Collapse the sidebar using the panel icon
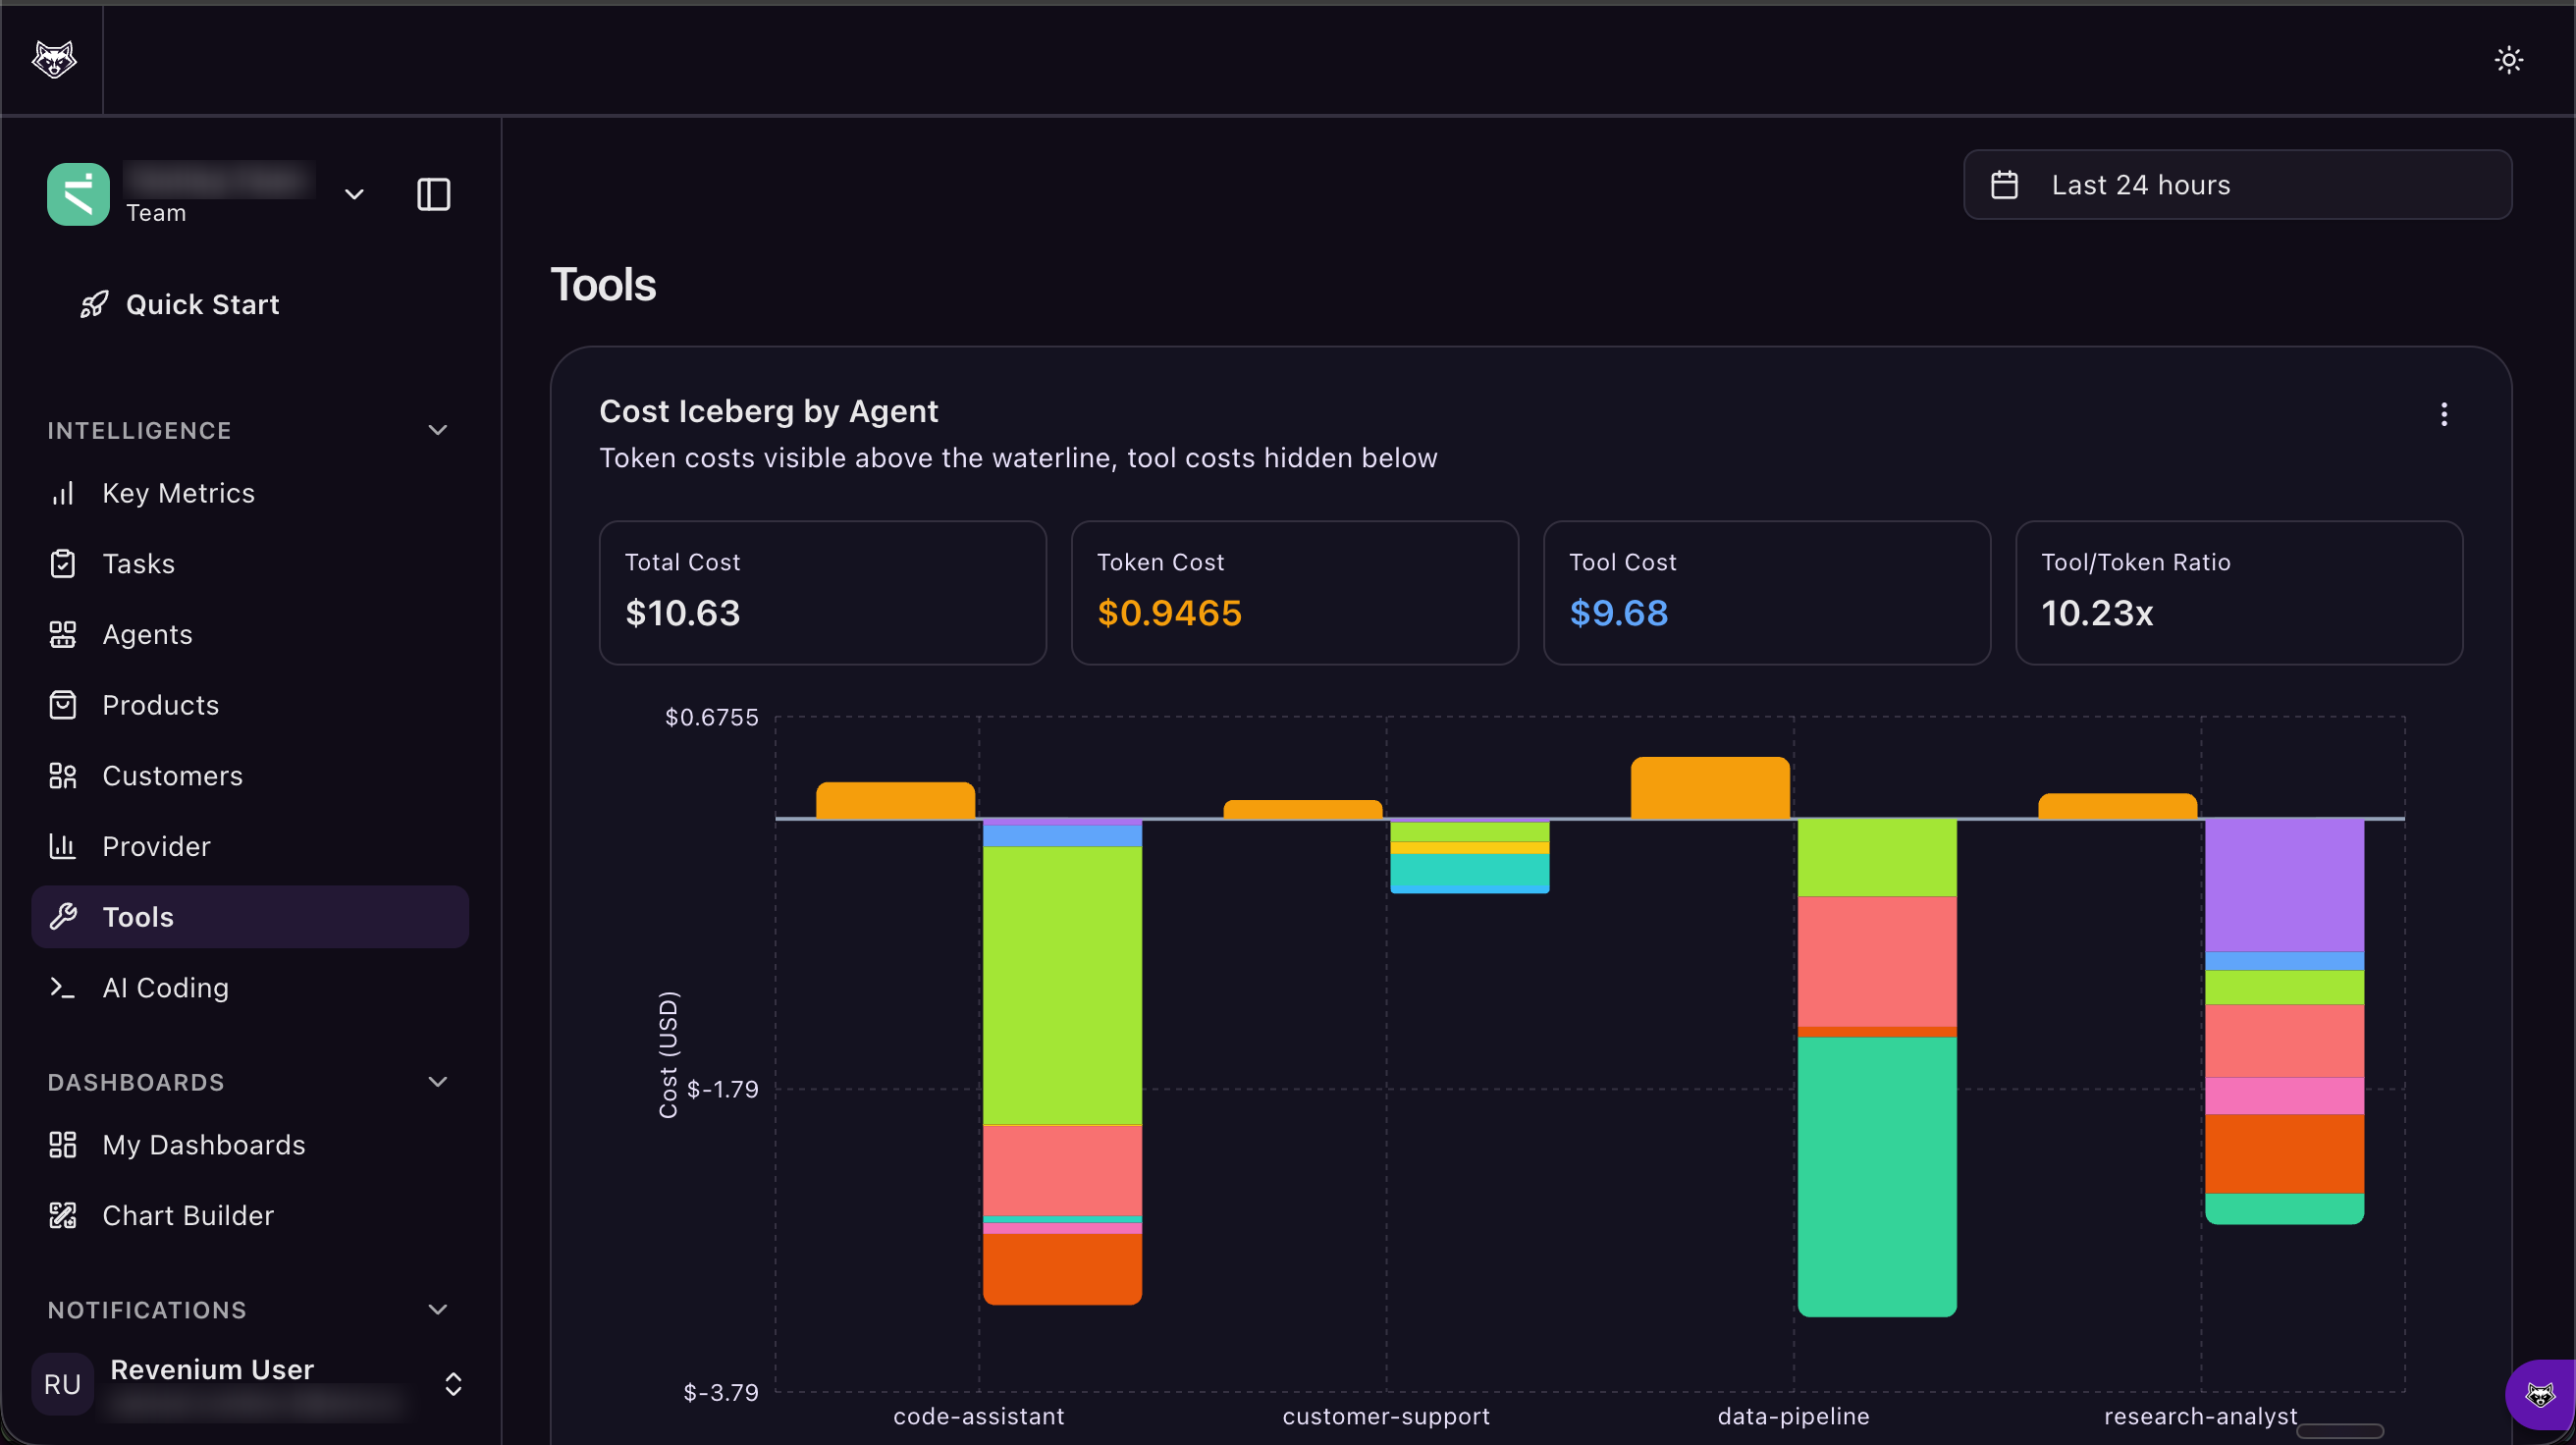2576x1445 pixels. point(433,194)
